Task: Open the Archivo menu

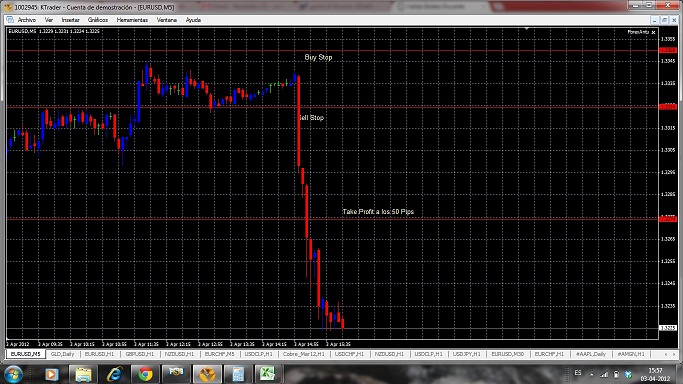Action: click(27, 20)
